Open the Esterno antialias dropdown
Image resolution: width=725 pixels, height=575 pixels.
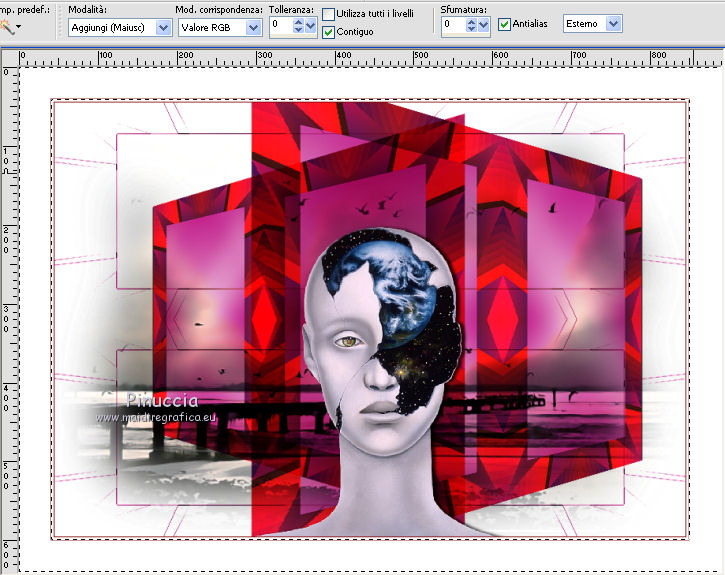[592, 24]
